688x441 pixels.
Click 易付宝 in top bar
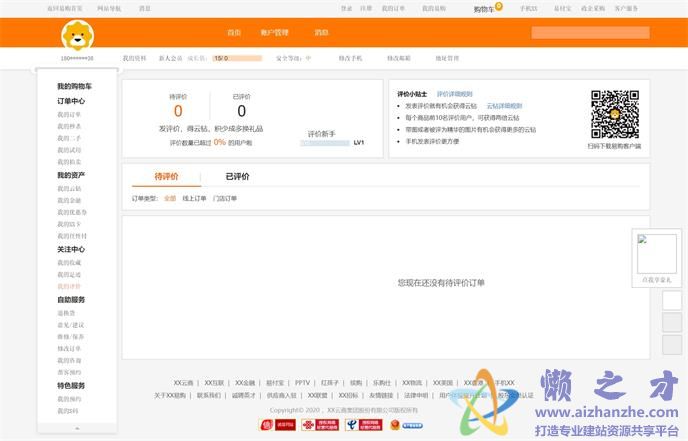point(563,8)
